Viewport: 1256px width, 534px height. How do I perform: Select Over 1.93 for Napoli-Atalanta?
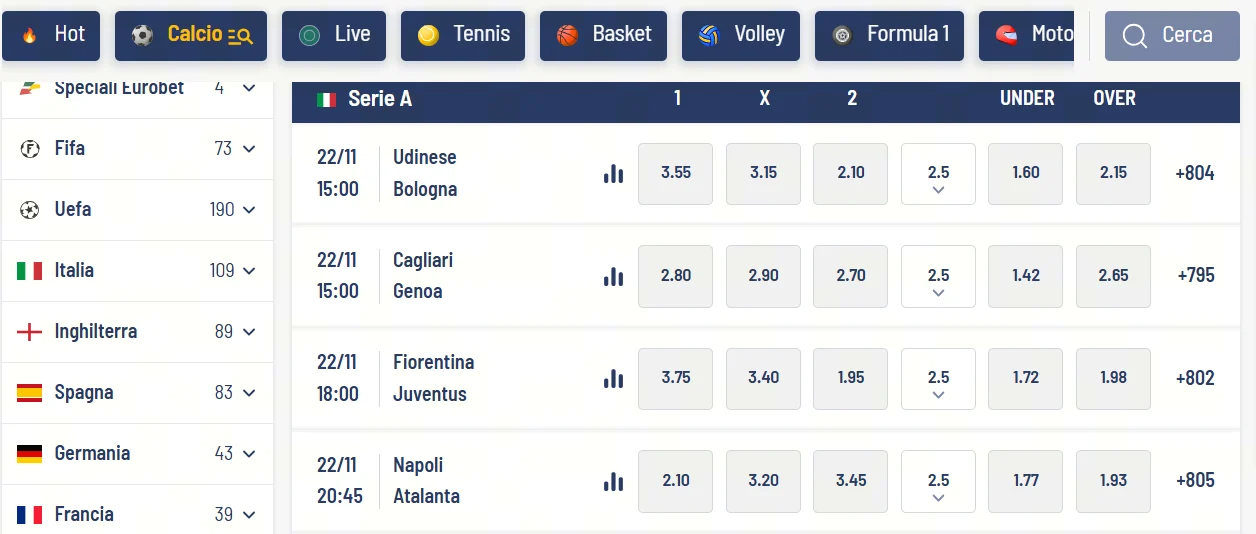pyautogui.click(x=1113, y=481)
